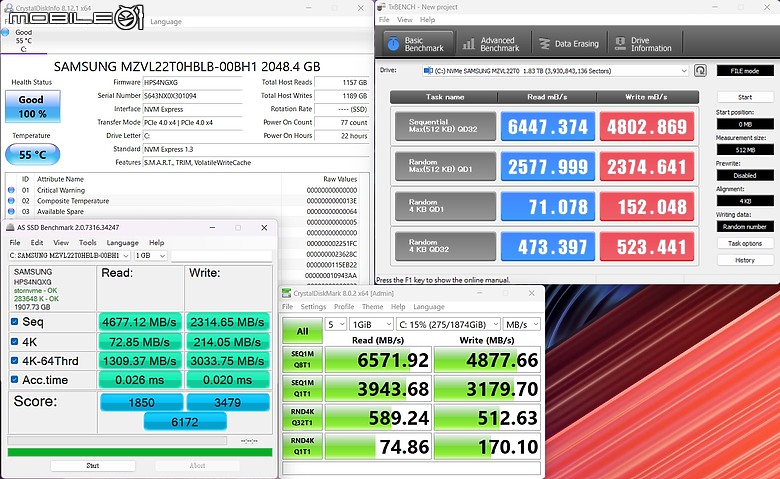Click blue status dot for Composite Temperature
This screenshot has height=479, width=780.
[11, 200]
